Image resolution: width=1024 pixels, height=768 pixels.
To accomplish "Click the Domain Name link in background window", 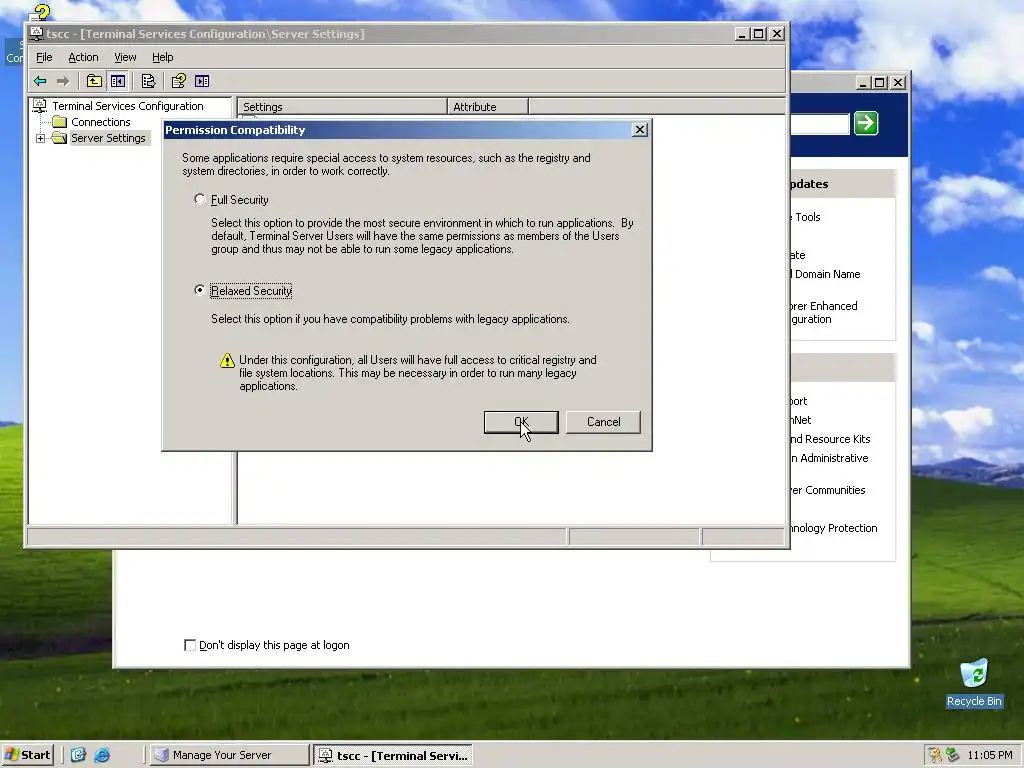I will (x=825, y=274).
